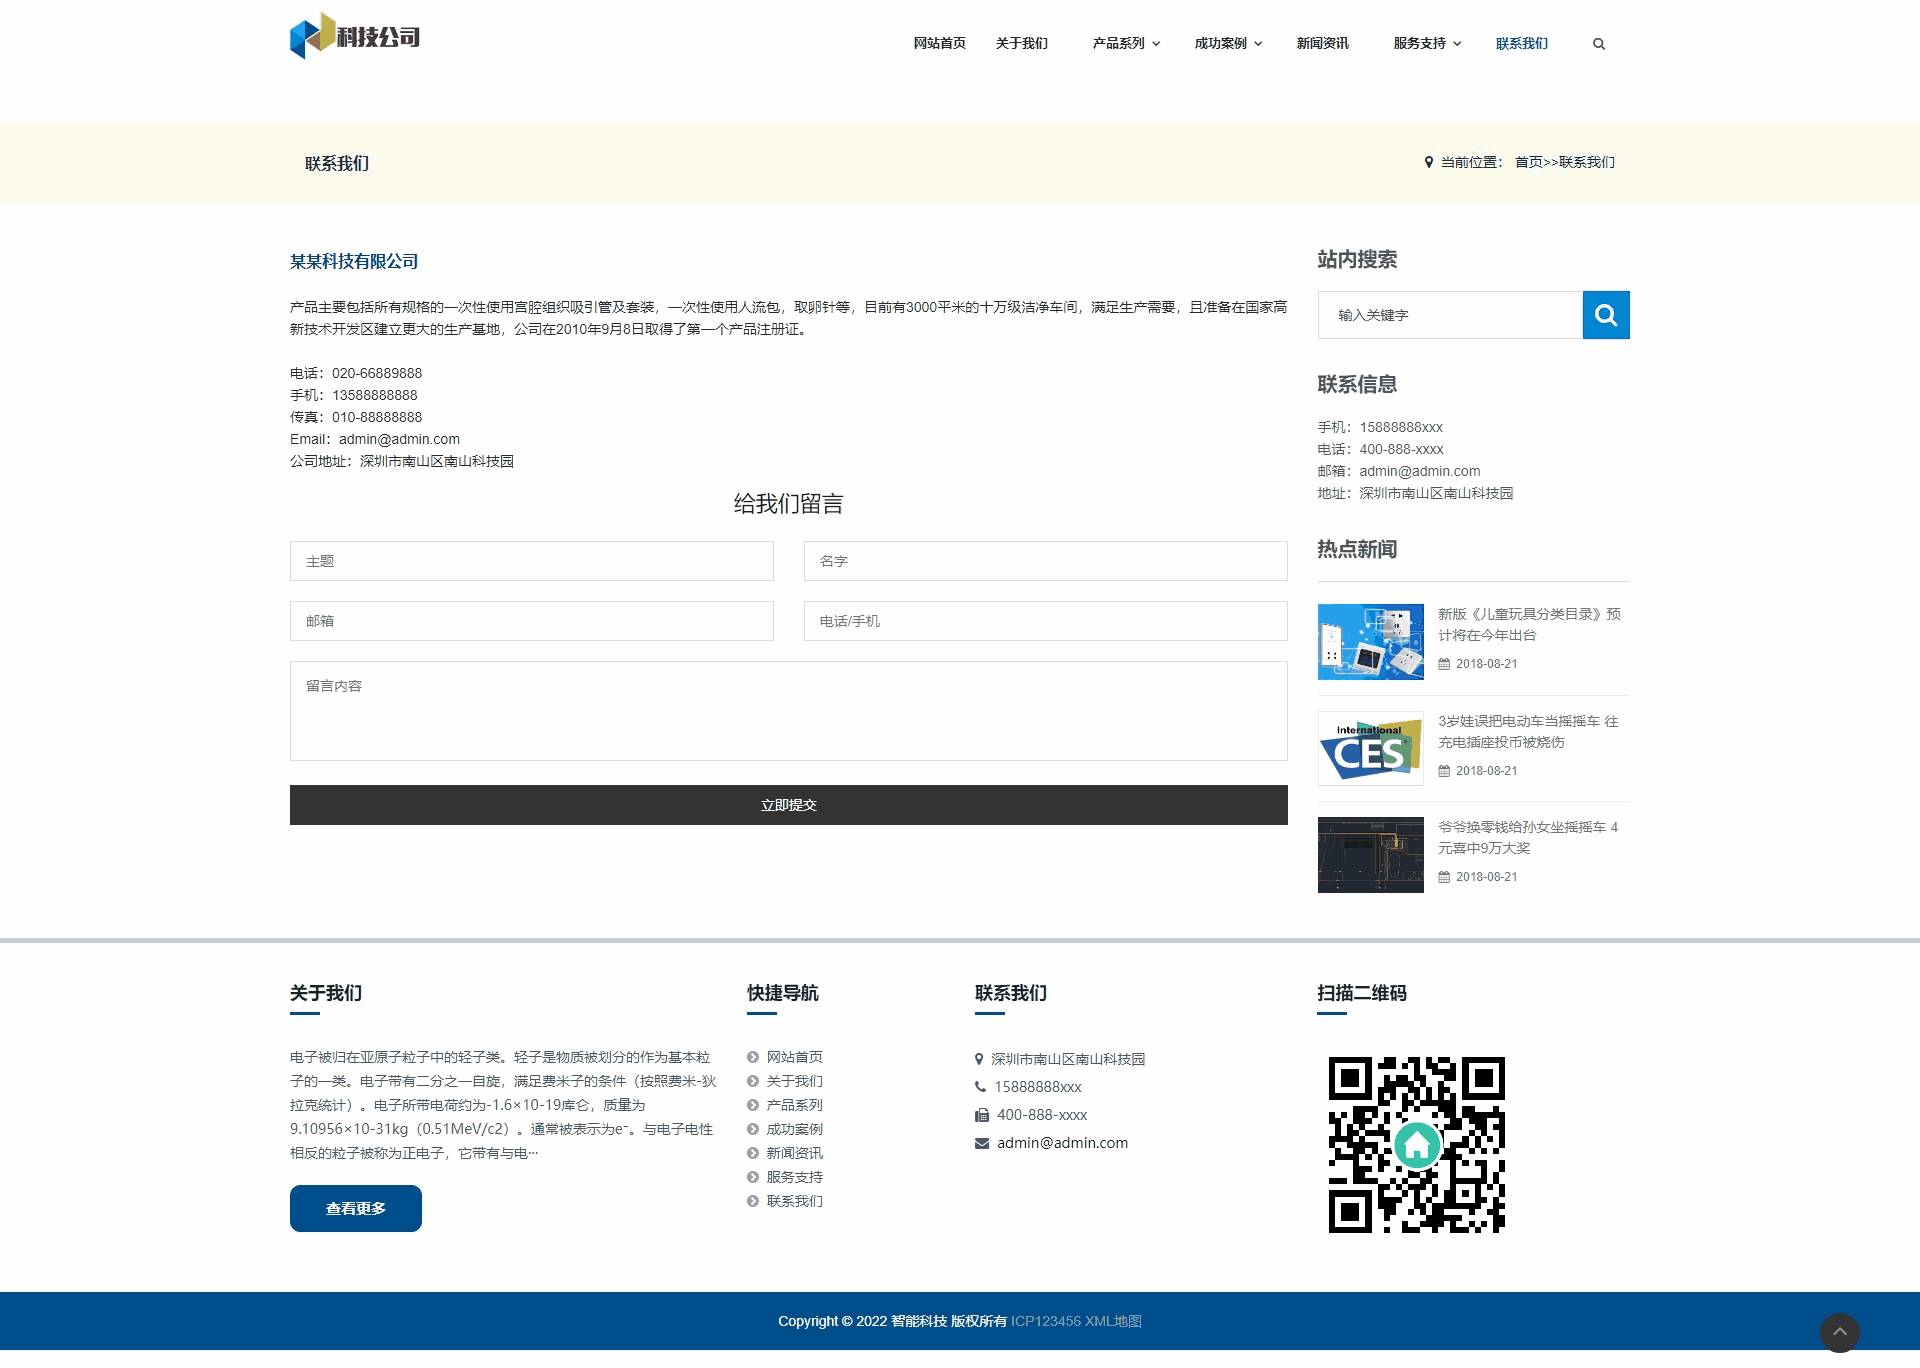Viewport: 1920px width, 1368px height.
Task: Click the footer QR code image
Action: [x=1416, y=1144]
